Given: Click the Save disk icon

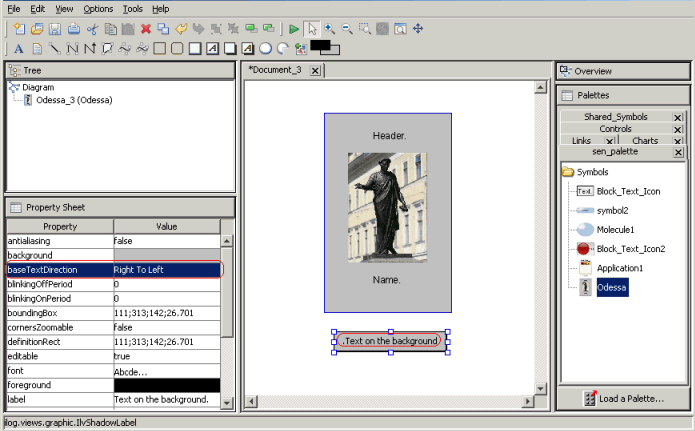Looking at the screenshot, I should point(56,29).
